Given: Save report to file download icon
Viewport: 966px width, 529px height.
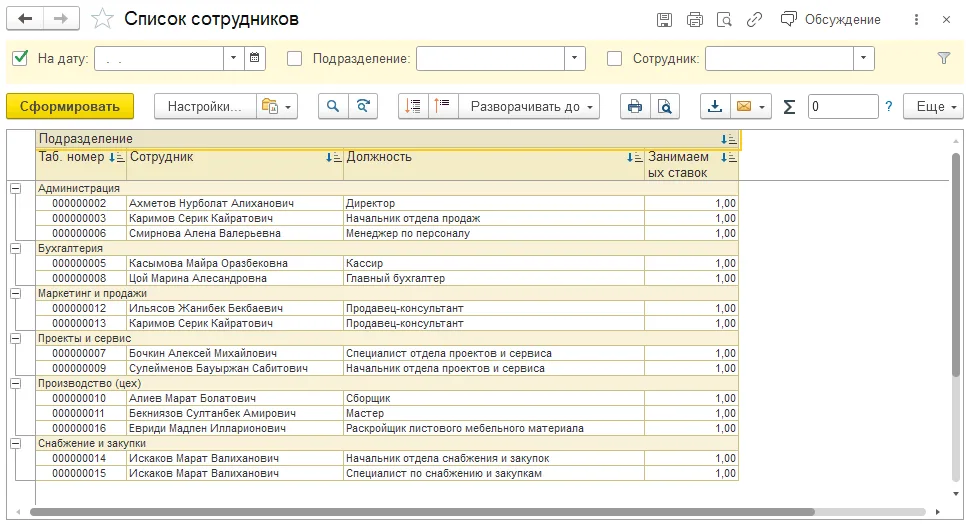Looking at the screenshot, I should (715, 107).
